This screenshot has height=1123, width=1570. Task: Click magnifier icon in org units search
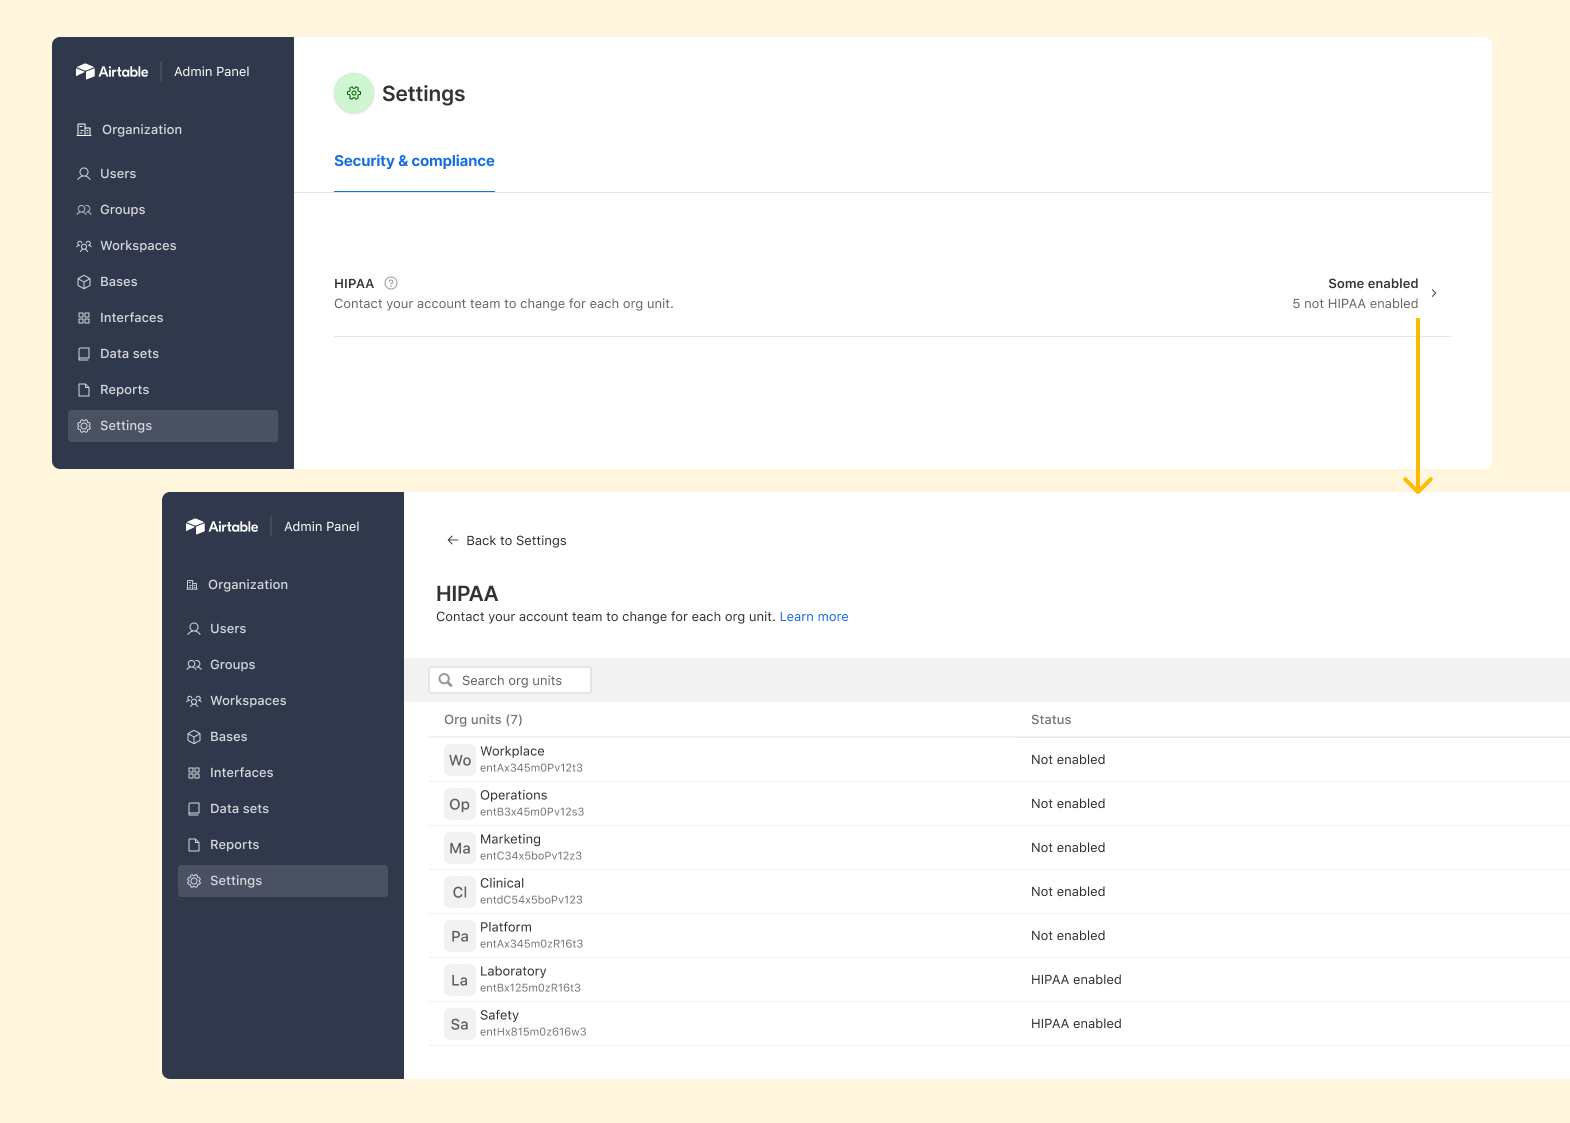click(x=446, y=680)
